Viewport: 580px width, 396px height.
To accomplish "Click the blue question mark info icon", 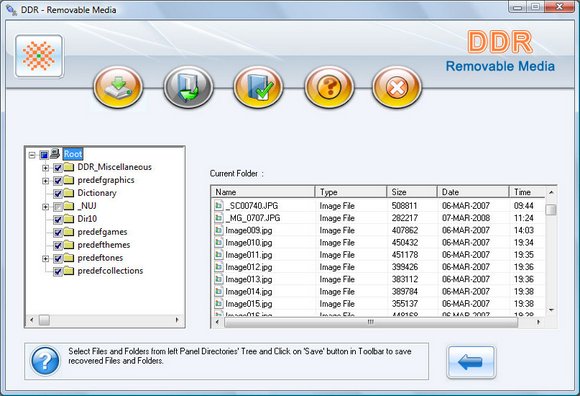I will [45, 361].
